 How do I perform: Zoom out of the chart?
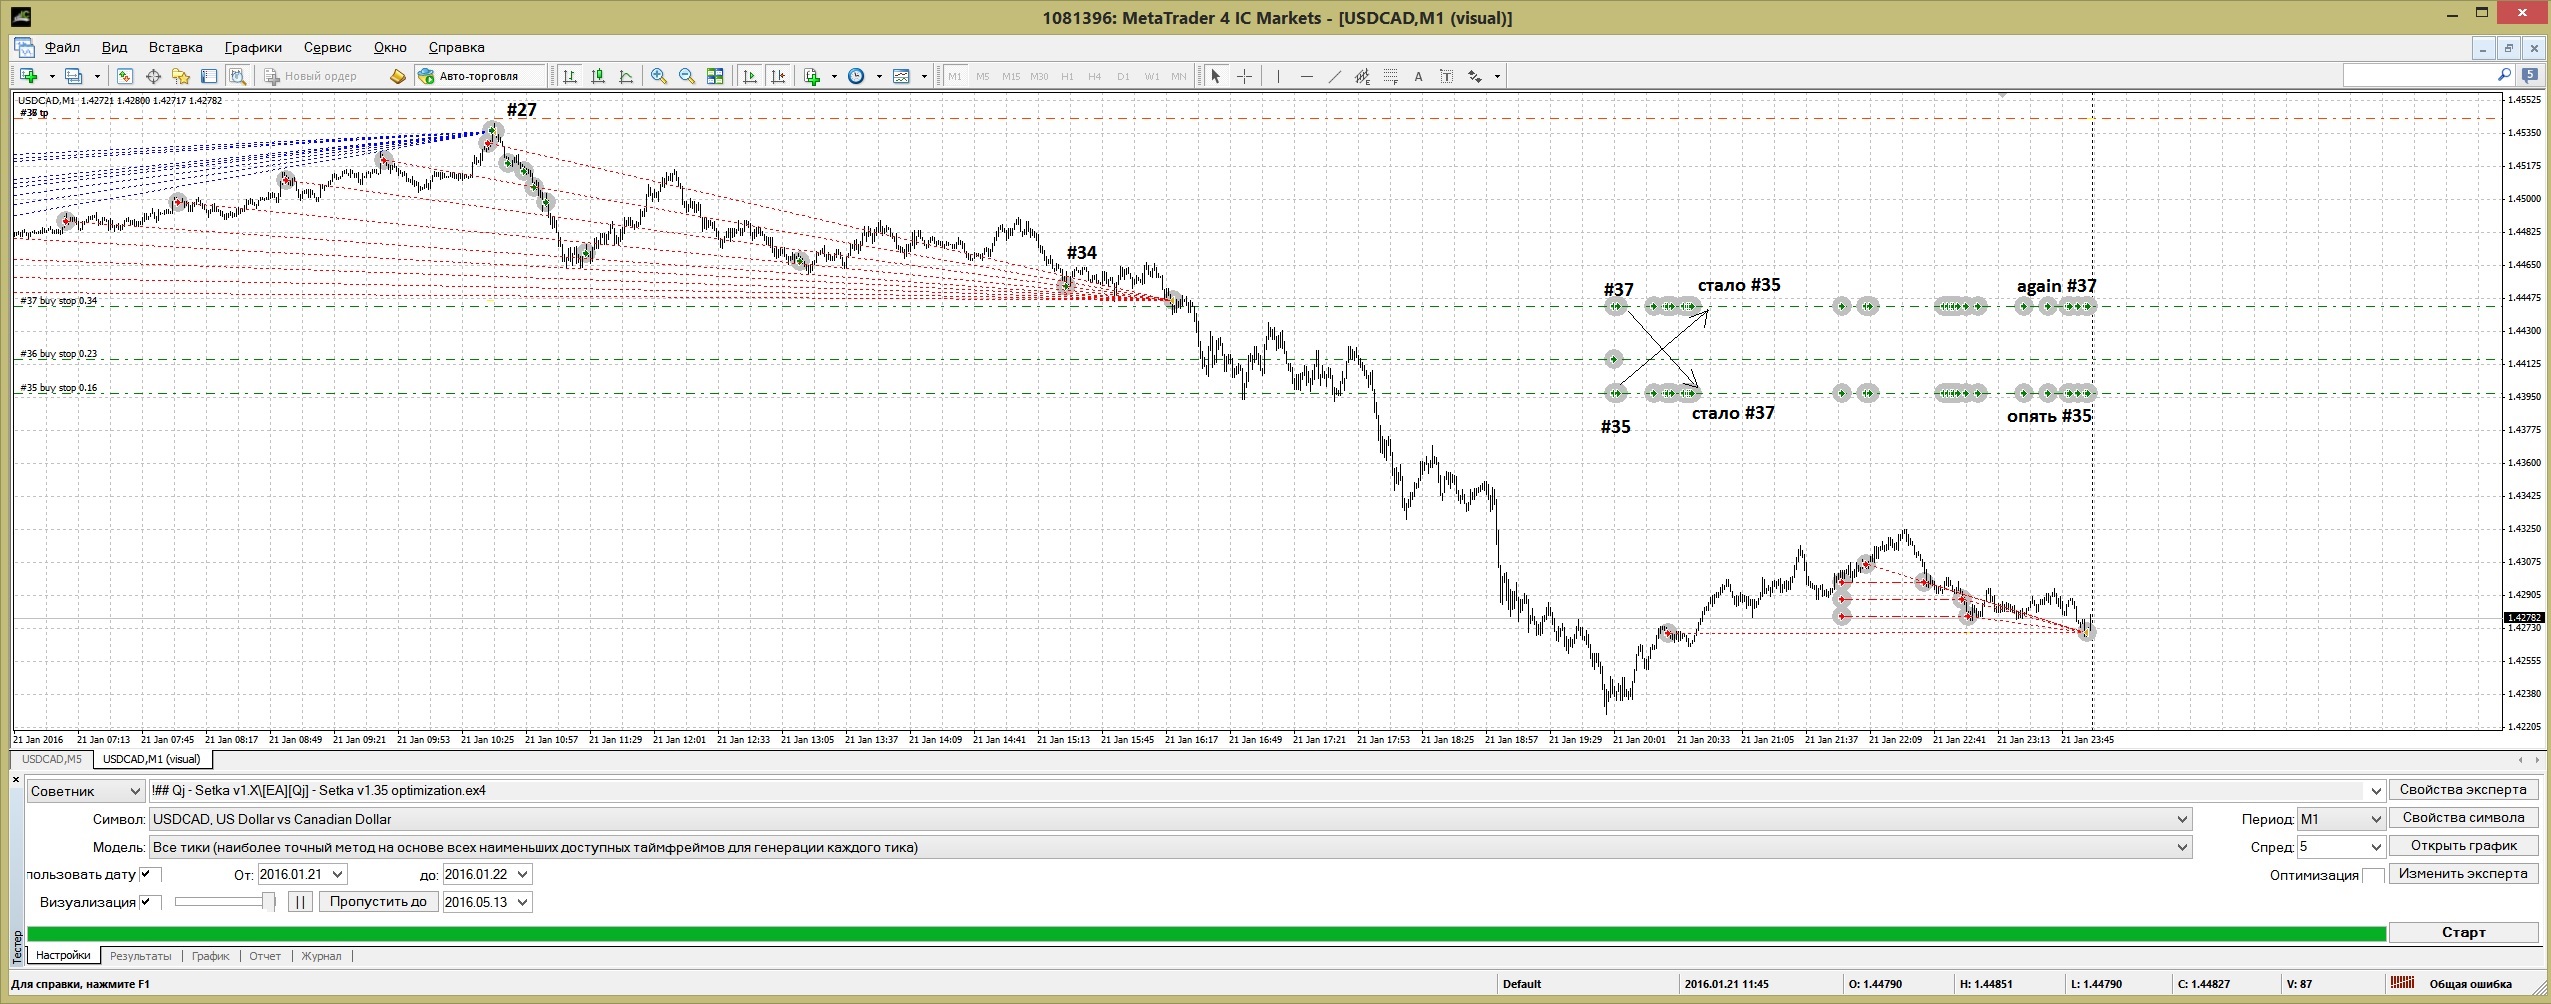687,76
